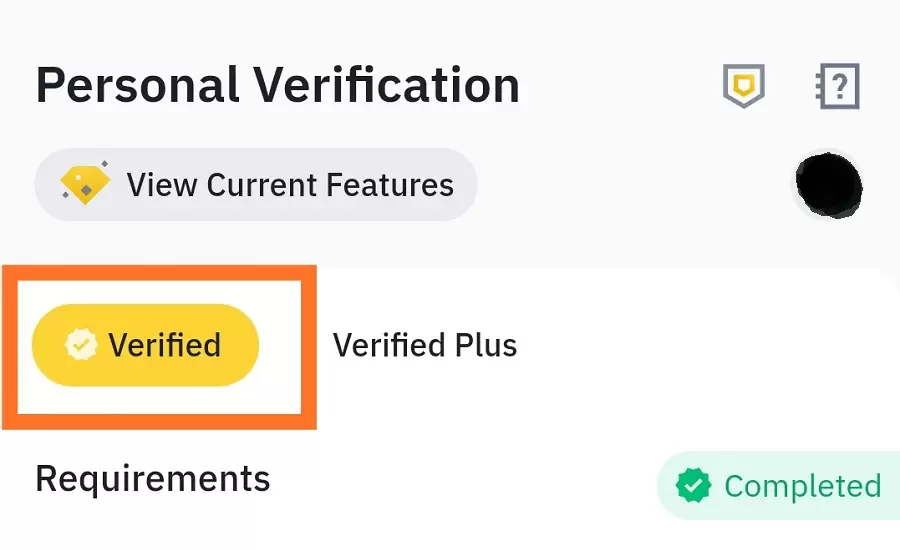
Task: Click the word Completed in green
Action: (802, 486)
